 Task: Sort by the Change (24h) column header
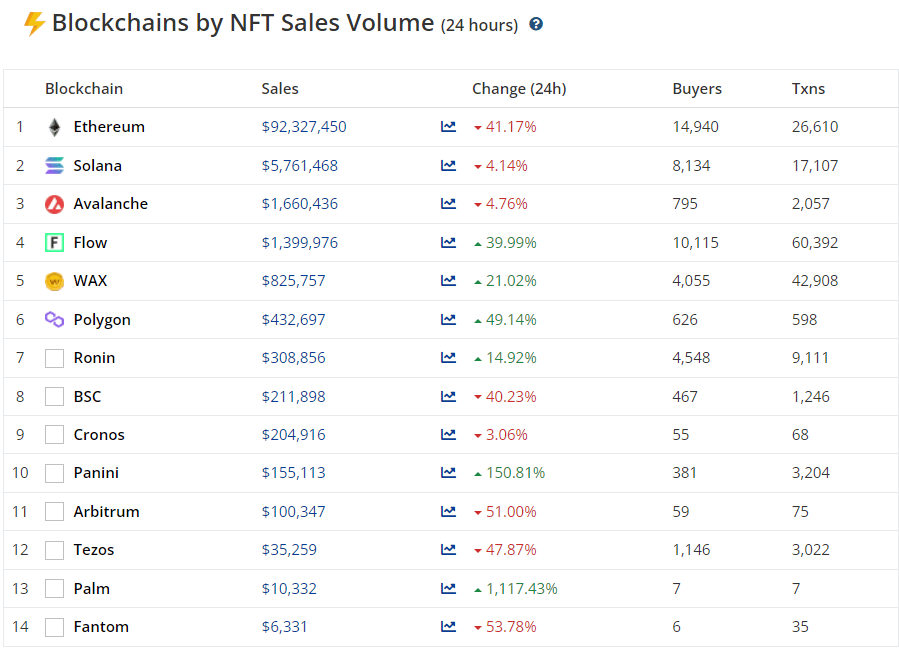[519, 89]
